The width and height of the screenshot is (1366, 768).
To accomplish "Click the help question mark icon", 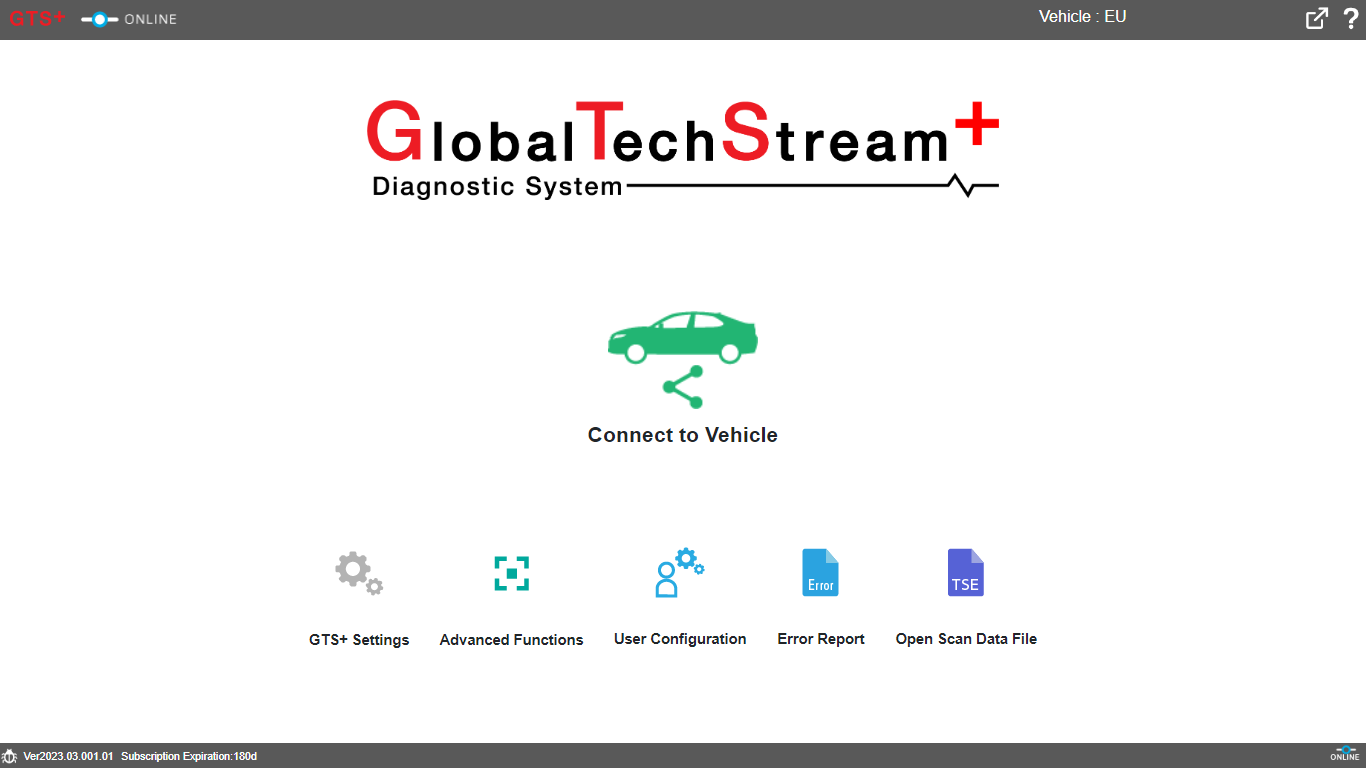I will [x=1350, y=18].
